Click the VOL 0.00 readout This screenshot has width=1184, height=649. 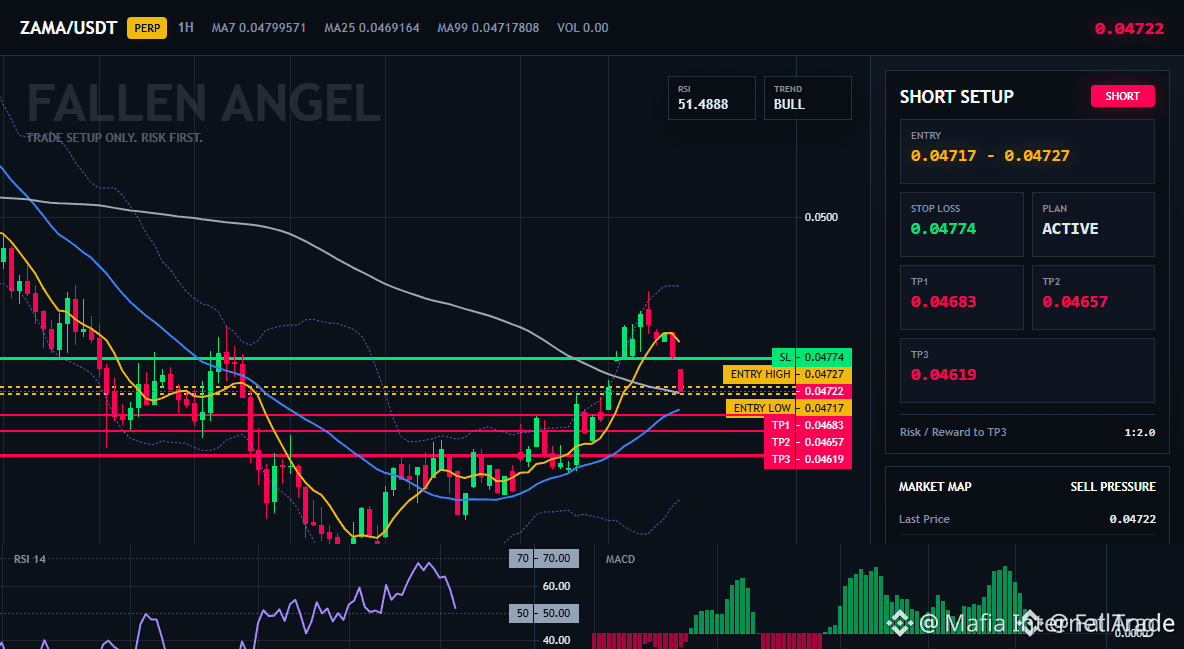(582, 27)
